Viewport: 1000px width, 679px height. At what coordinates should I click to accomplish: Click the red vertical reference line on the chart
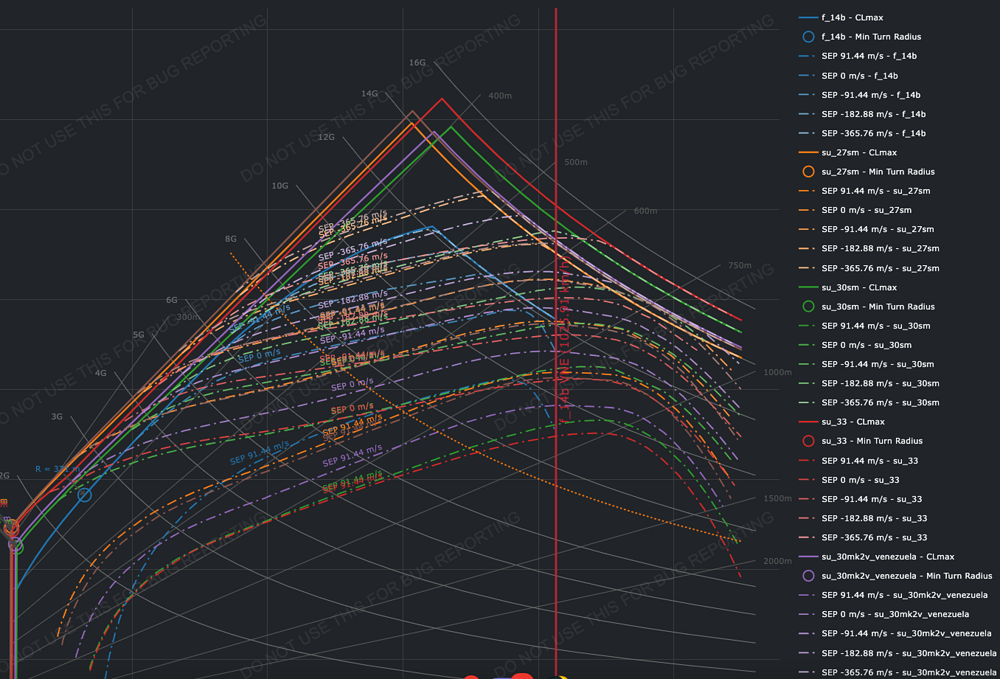pyautogui.click(x=556, y=350)
